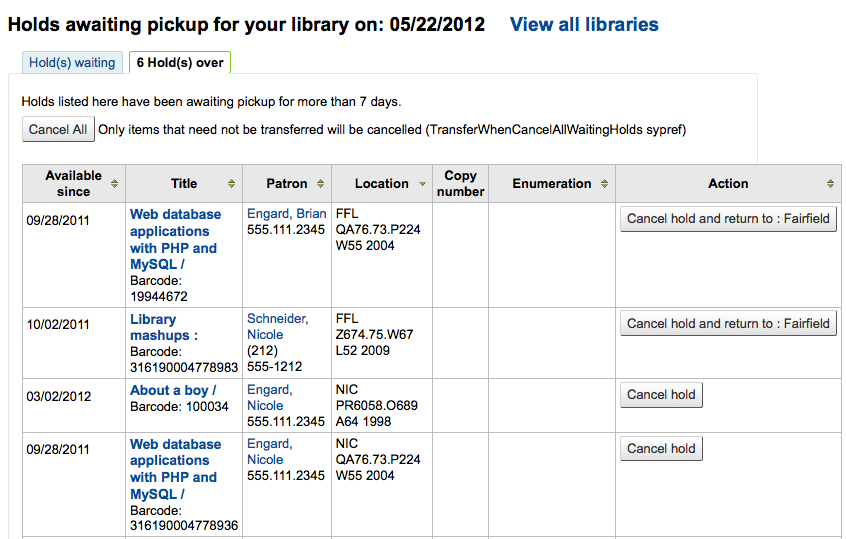Cancel hold for barcode 316190004778936 item
Image resolution: width=846 pixels, height=539 pixels.
pyautogui.click(x=661, y=448)
